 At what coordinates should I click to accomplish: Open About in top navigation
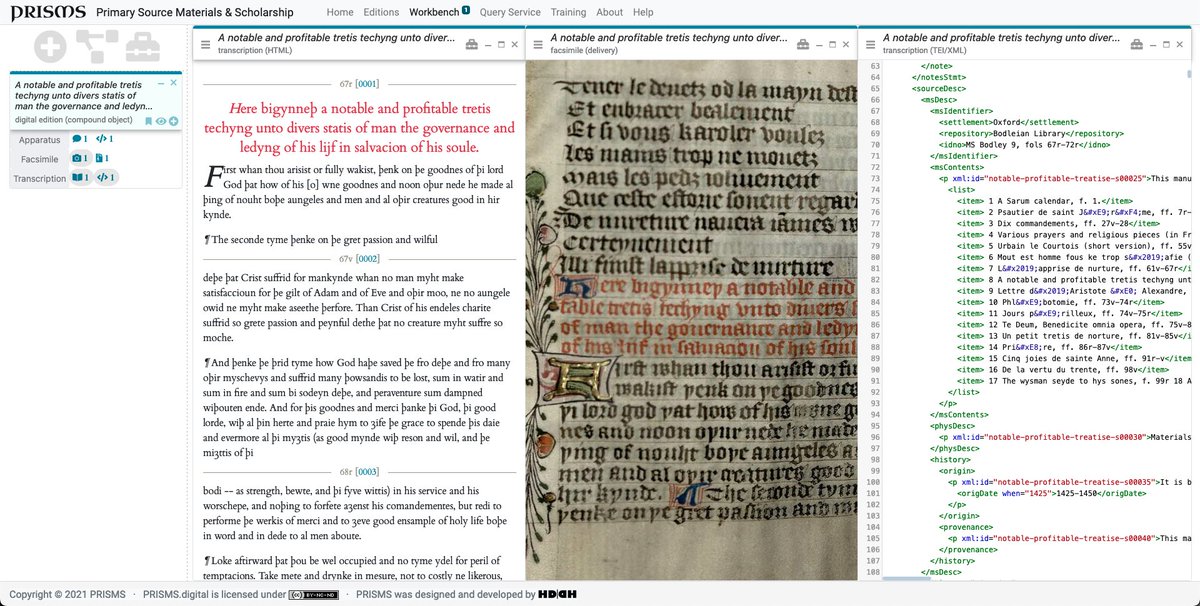[x=609, y=12]
